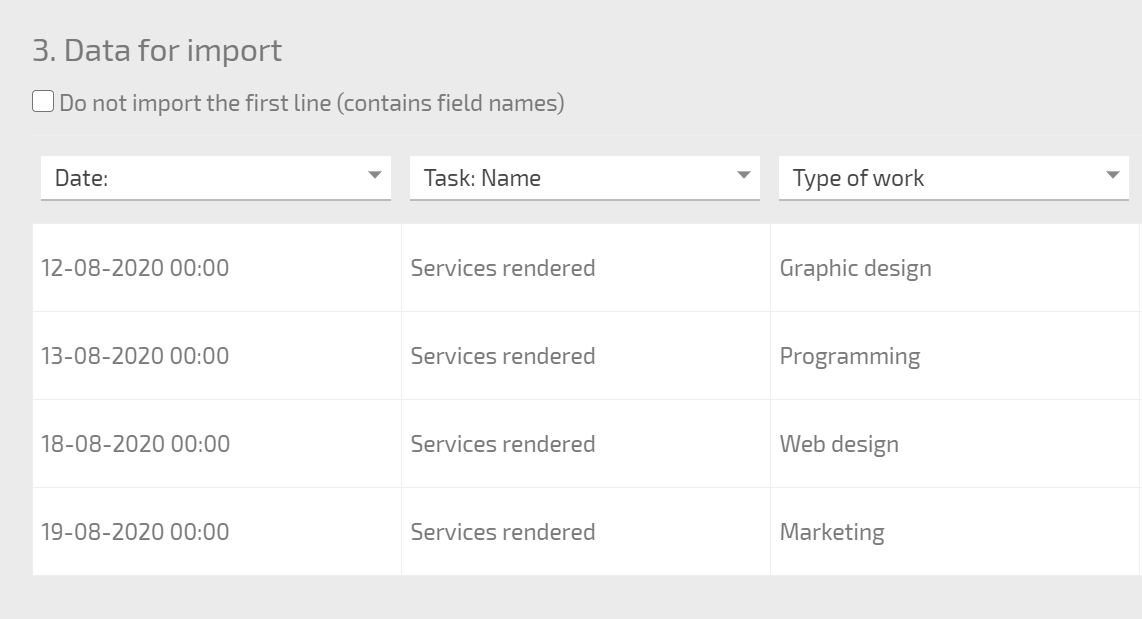The image size is (1142, 619).
Task: Select the 'Graphic design' cell
Action: (955, 268)
